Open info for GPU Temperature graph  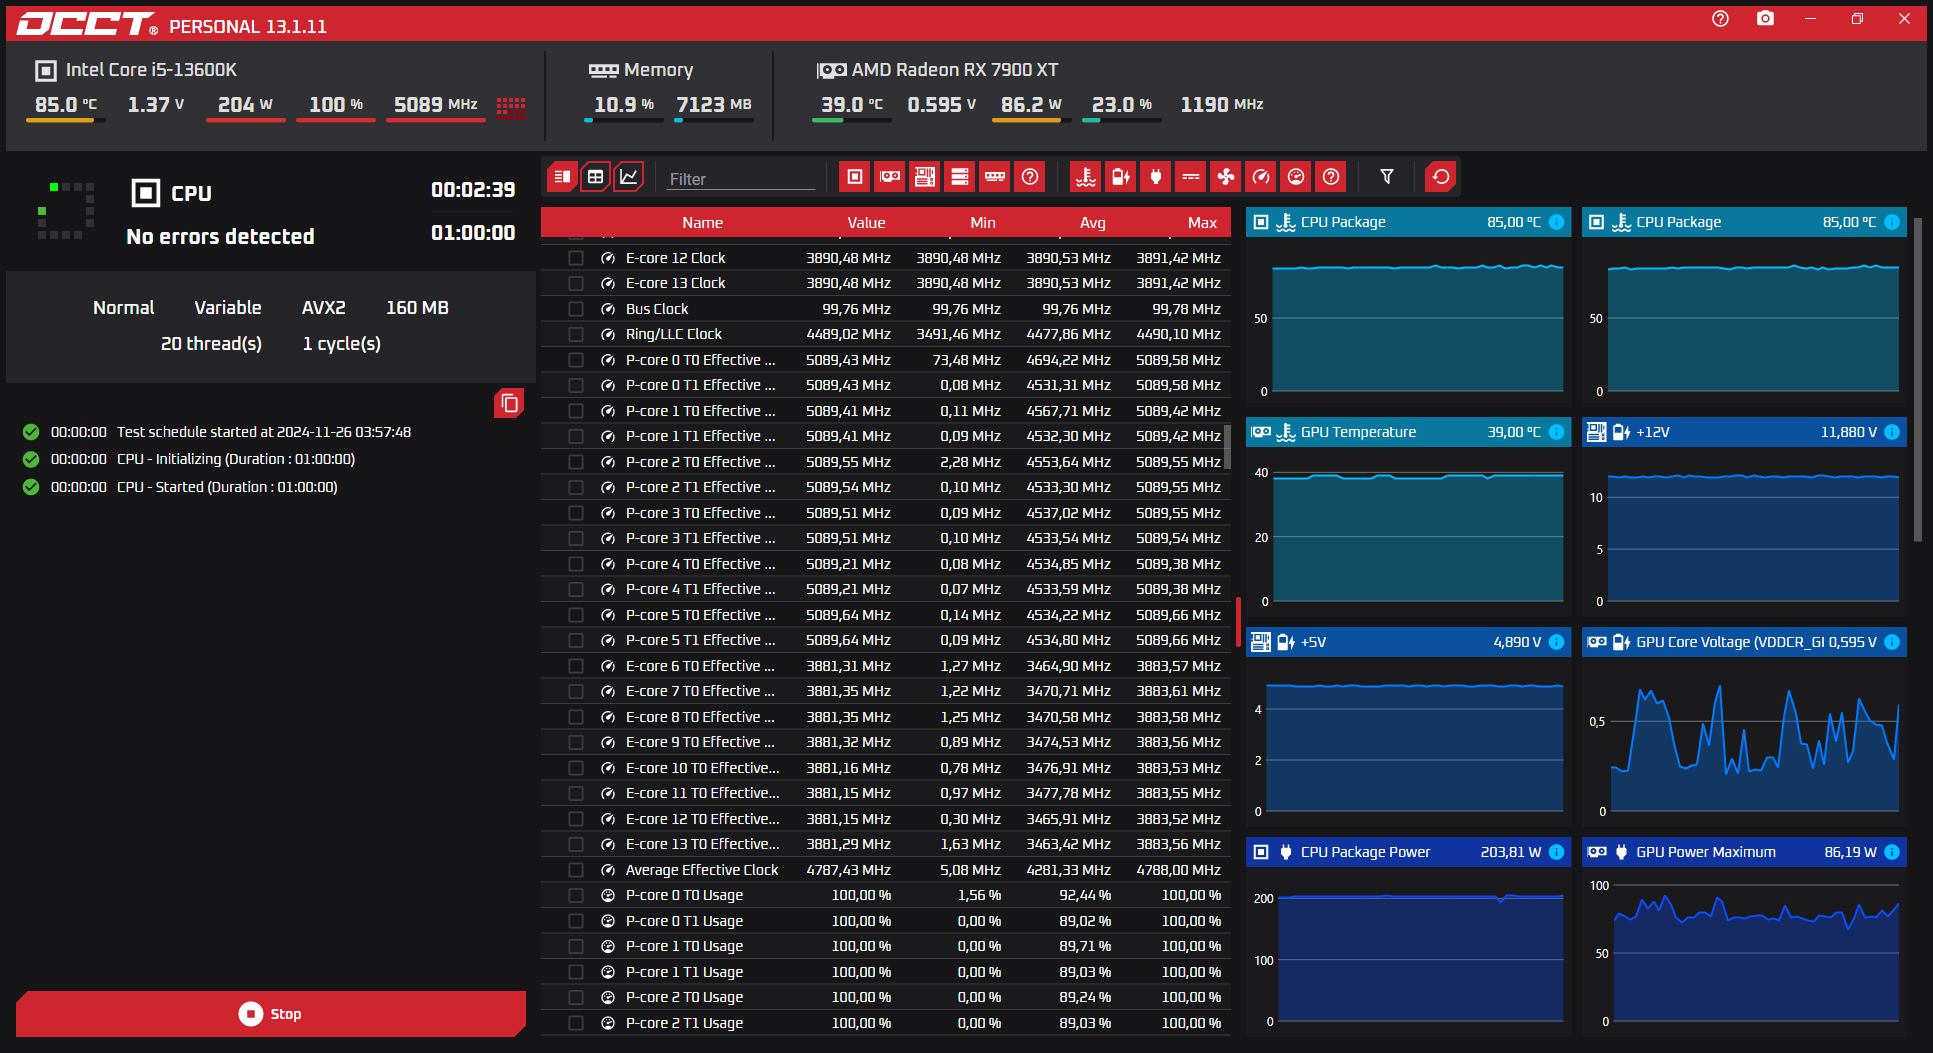tap(1556, 432)
